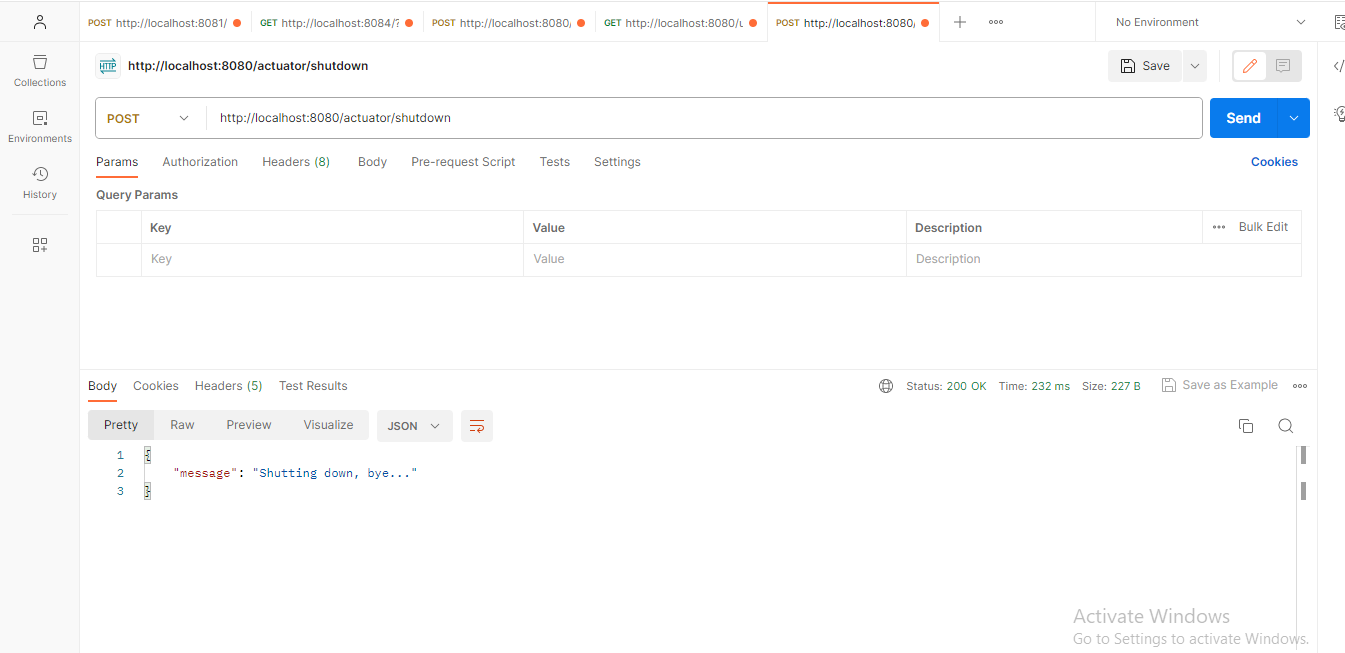
Task: Open the JSON format dropdown
Action: (414, 425)
